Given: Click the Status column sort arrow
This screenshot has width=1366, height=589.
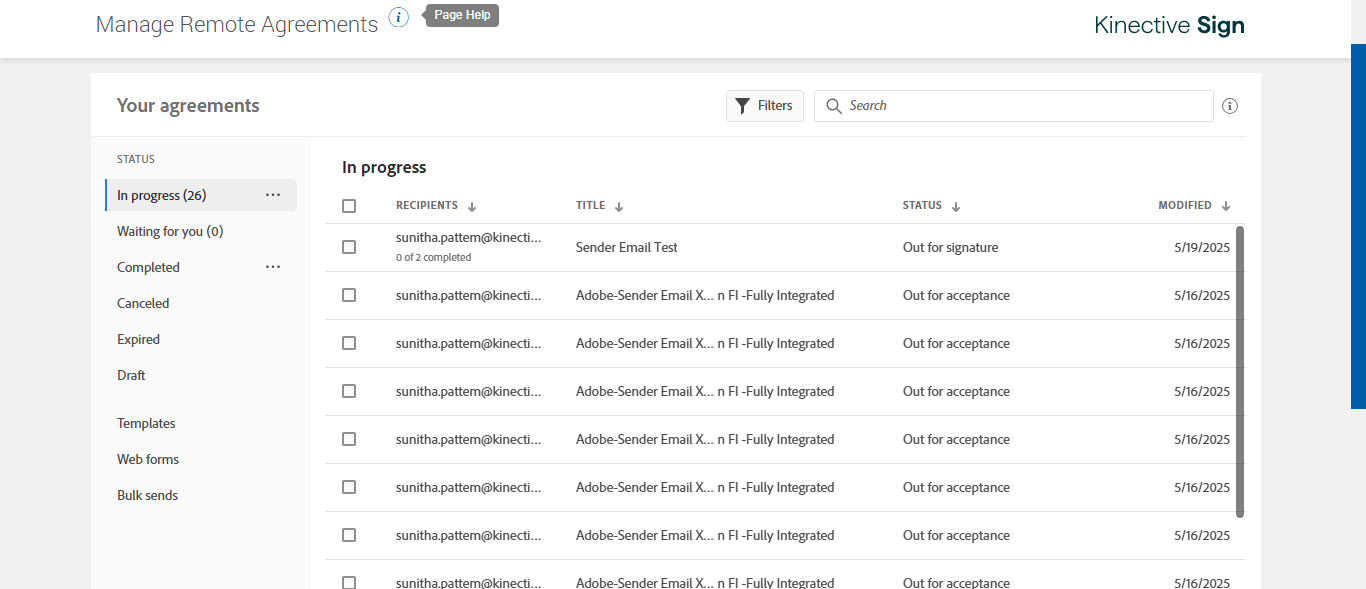Looking at the screenshot, I should coord(956,207).
